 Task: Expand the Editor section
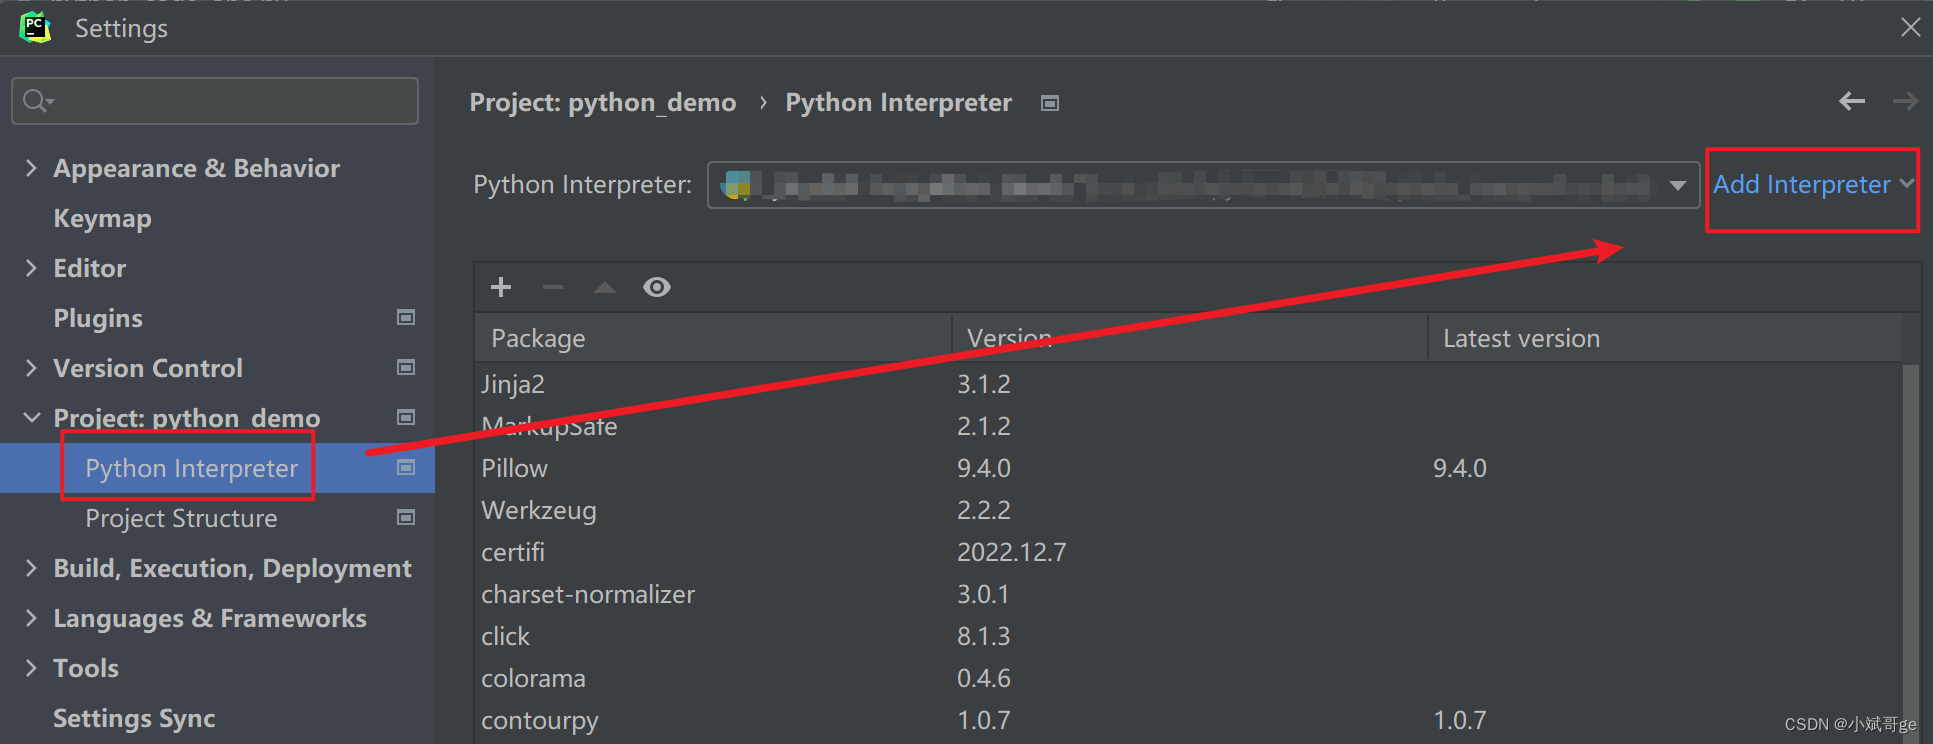(x=31, y=268)
